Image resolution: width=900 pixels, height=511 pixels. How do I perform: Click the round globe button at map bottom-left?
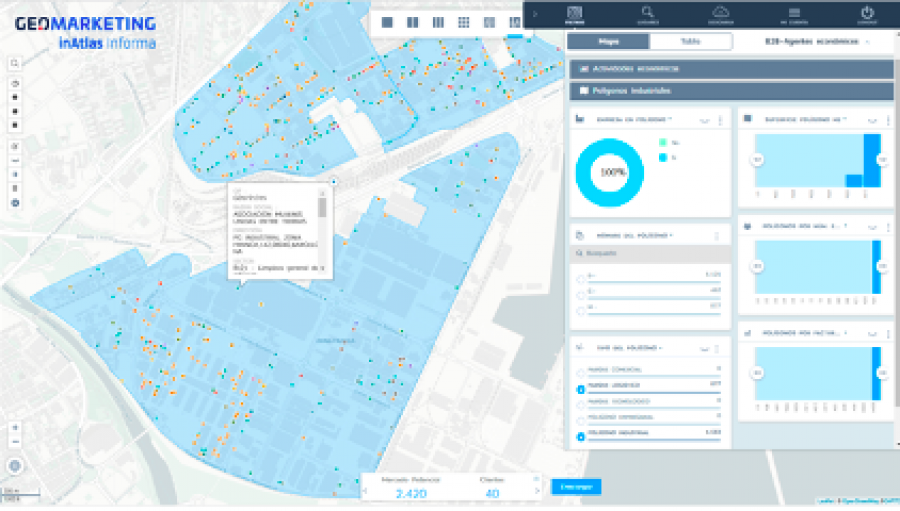15,466
